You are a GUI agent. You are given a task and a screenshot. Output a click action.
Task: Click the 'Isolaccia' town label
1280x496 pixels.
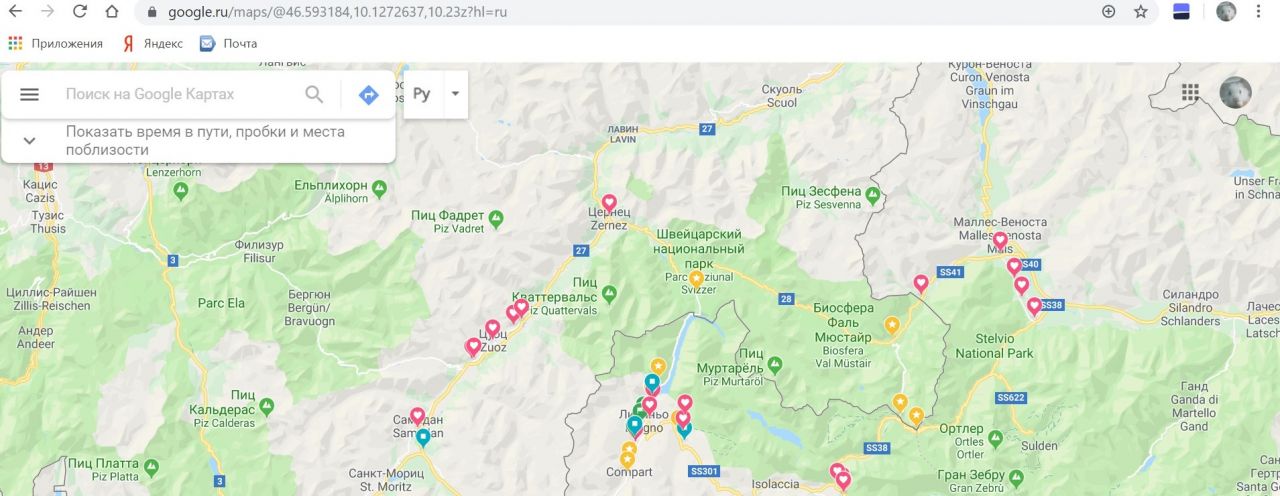pyautogui.click(x=775, y=484)
